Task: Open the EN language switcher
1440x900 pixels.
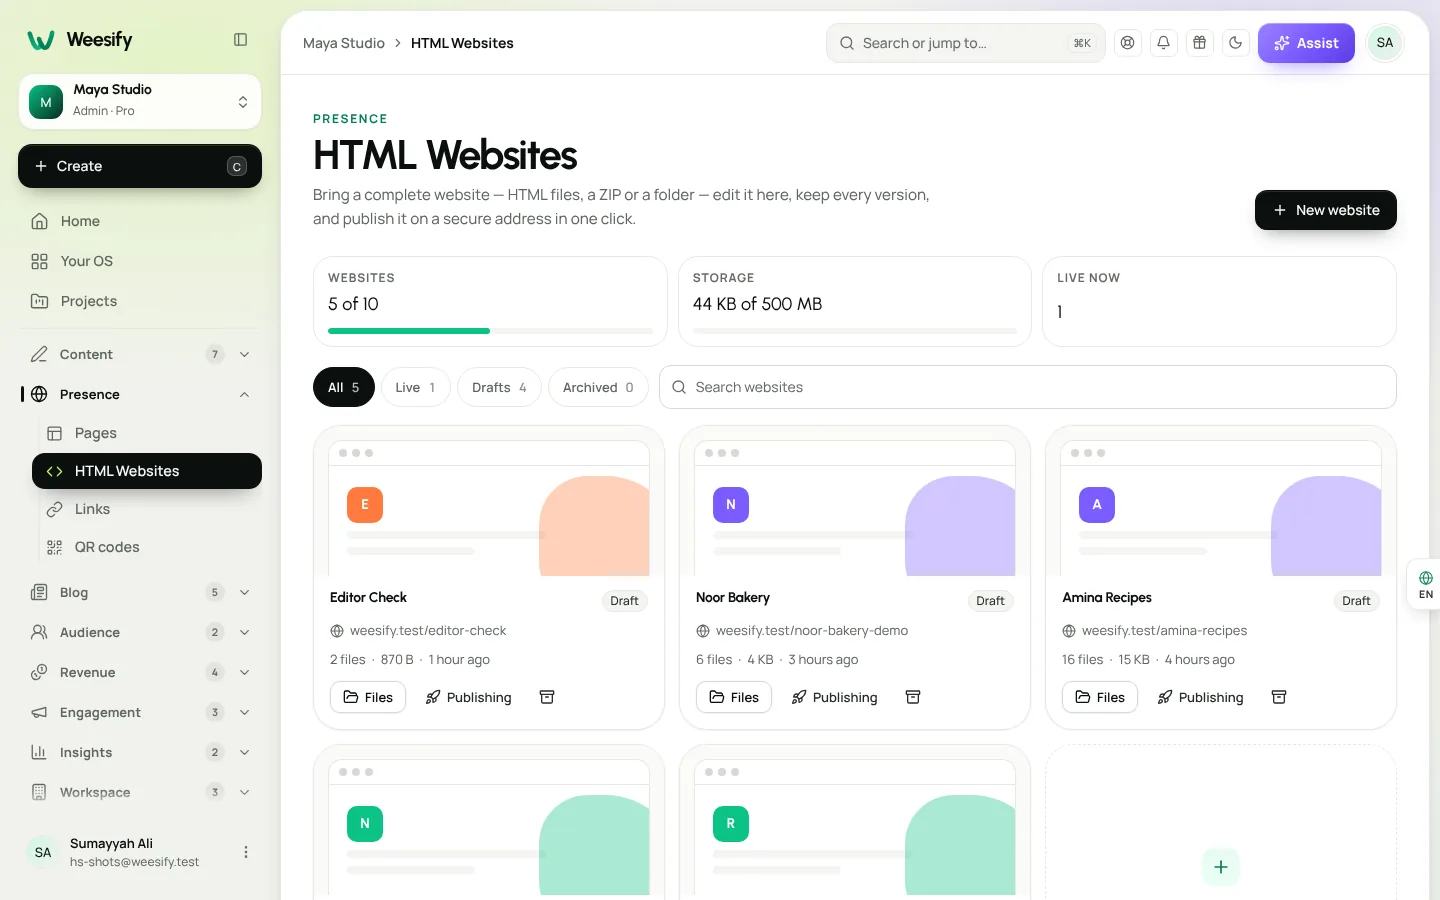Action: point(1425,585)
